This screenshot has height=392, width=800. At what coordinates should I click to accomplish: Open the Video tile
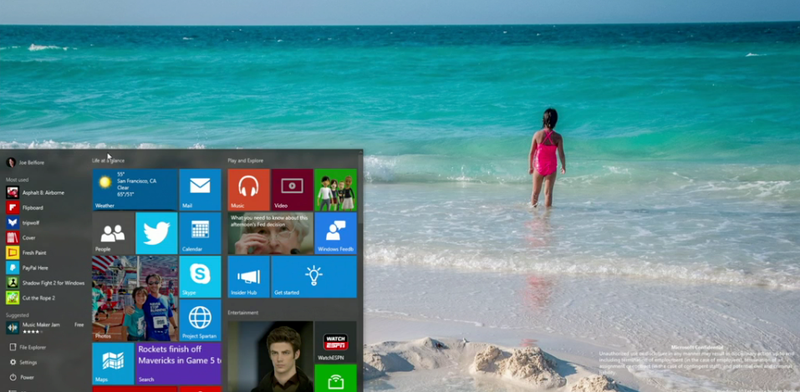click(x=292, y=190)
